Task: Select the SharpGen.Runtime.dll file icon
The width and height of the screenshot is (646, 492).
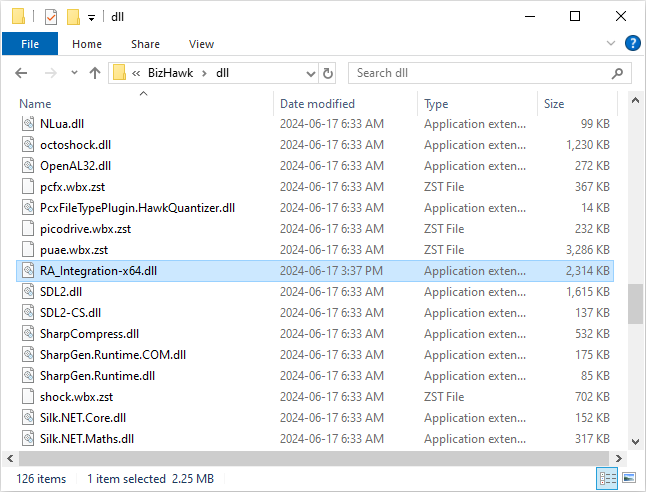Action: (x=28, y=376)
